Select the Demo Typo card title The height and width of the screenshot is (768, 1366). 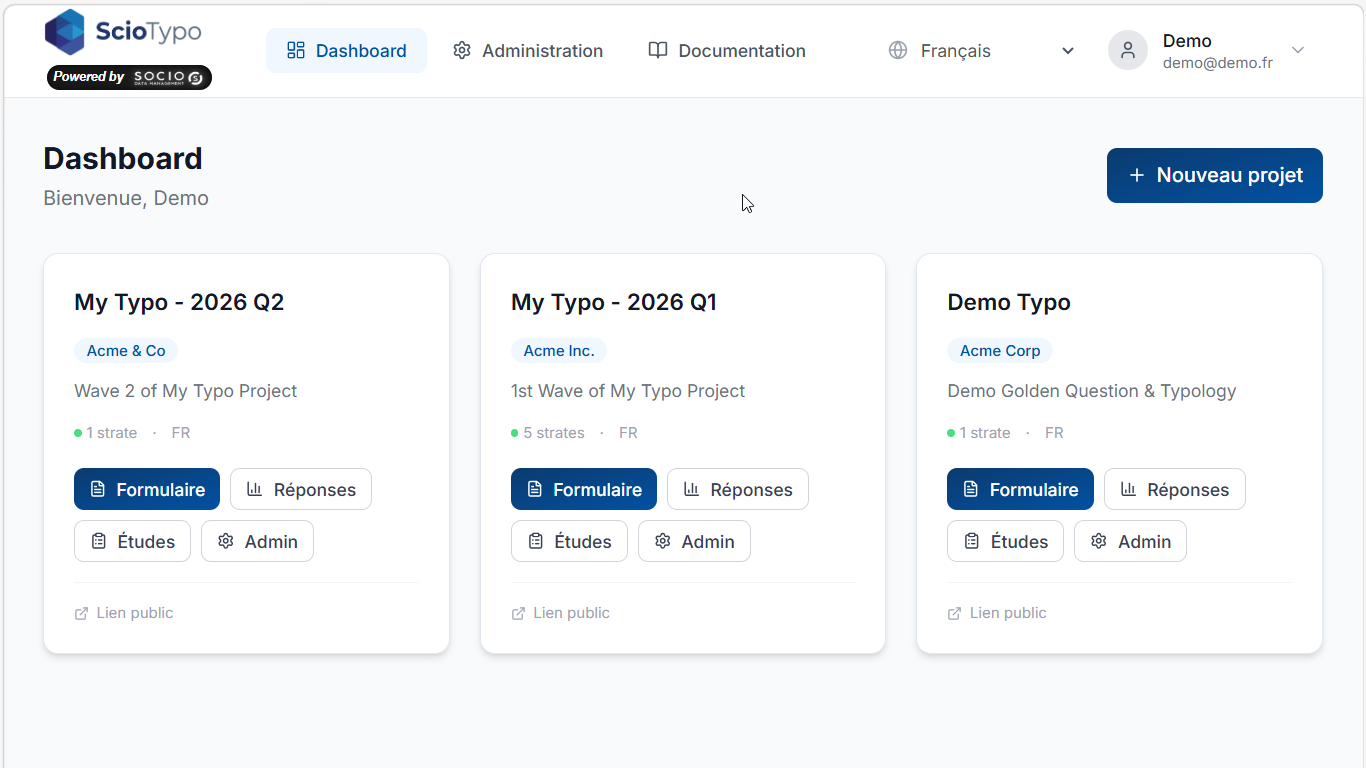coord(1009,302)
